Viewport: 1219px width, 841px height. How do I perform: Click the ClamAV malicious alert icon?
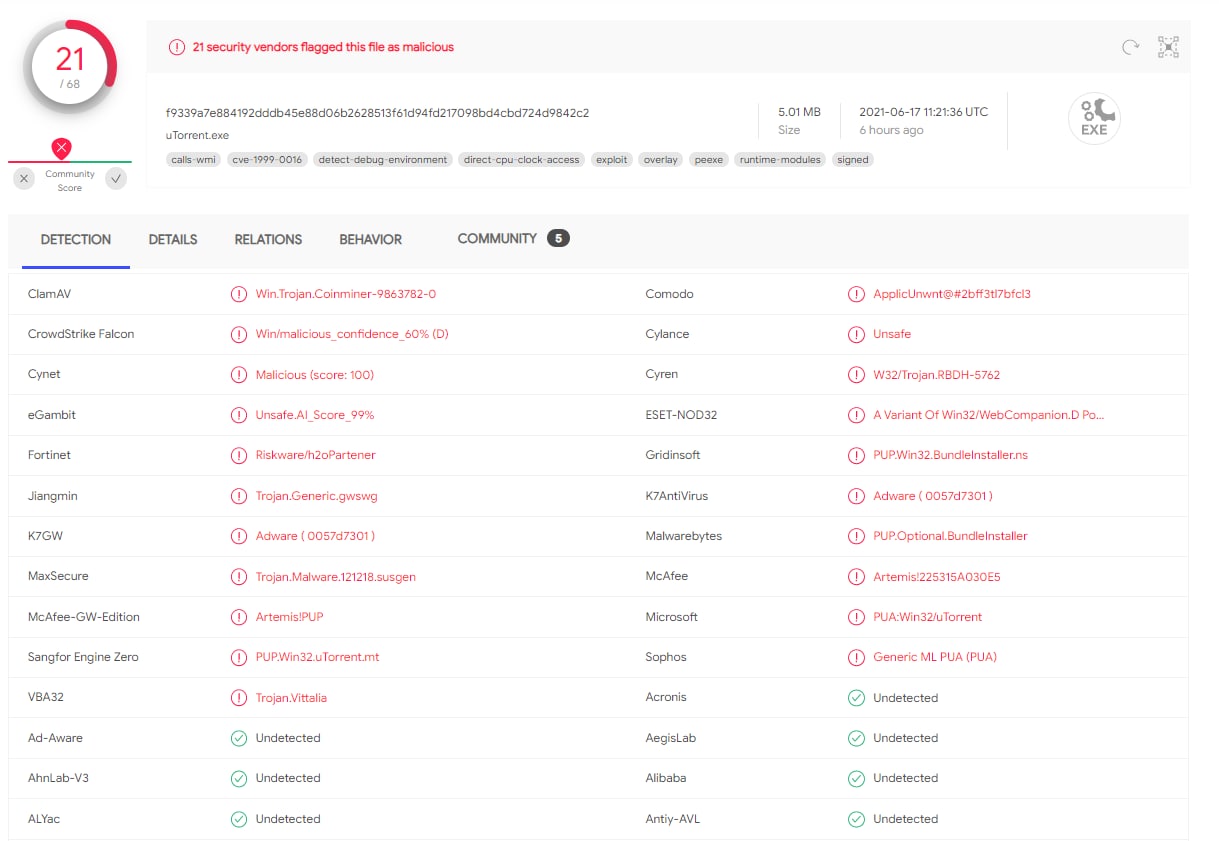[x=239, y=294]
